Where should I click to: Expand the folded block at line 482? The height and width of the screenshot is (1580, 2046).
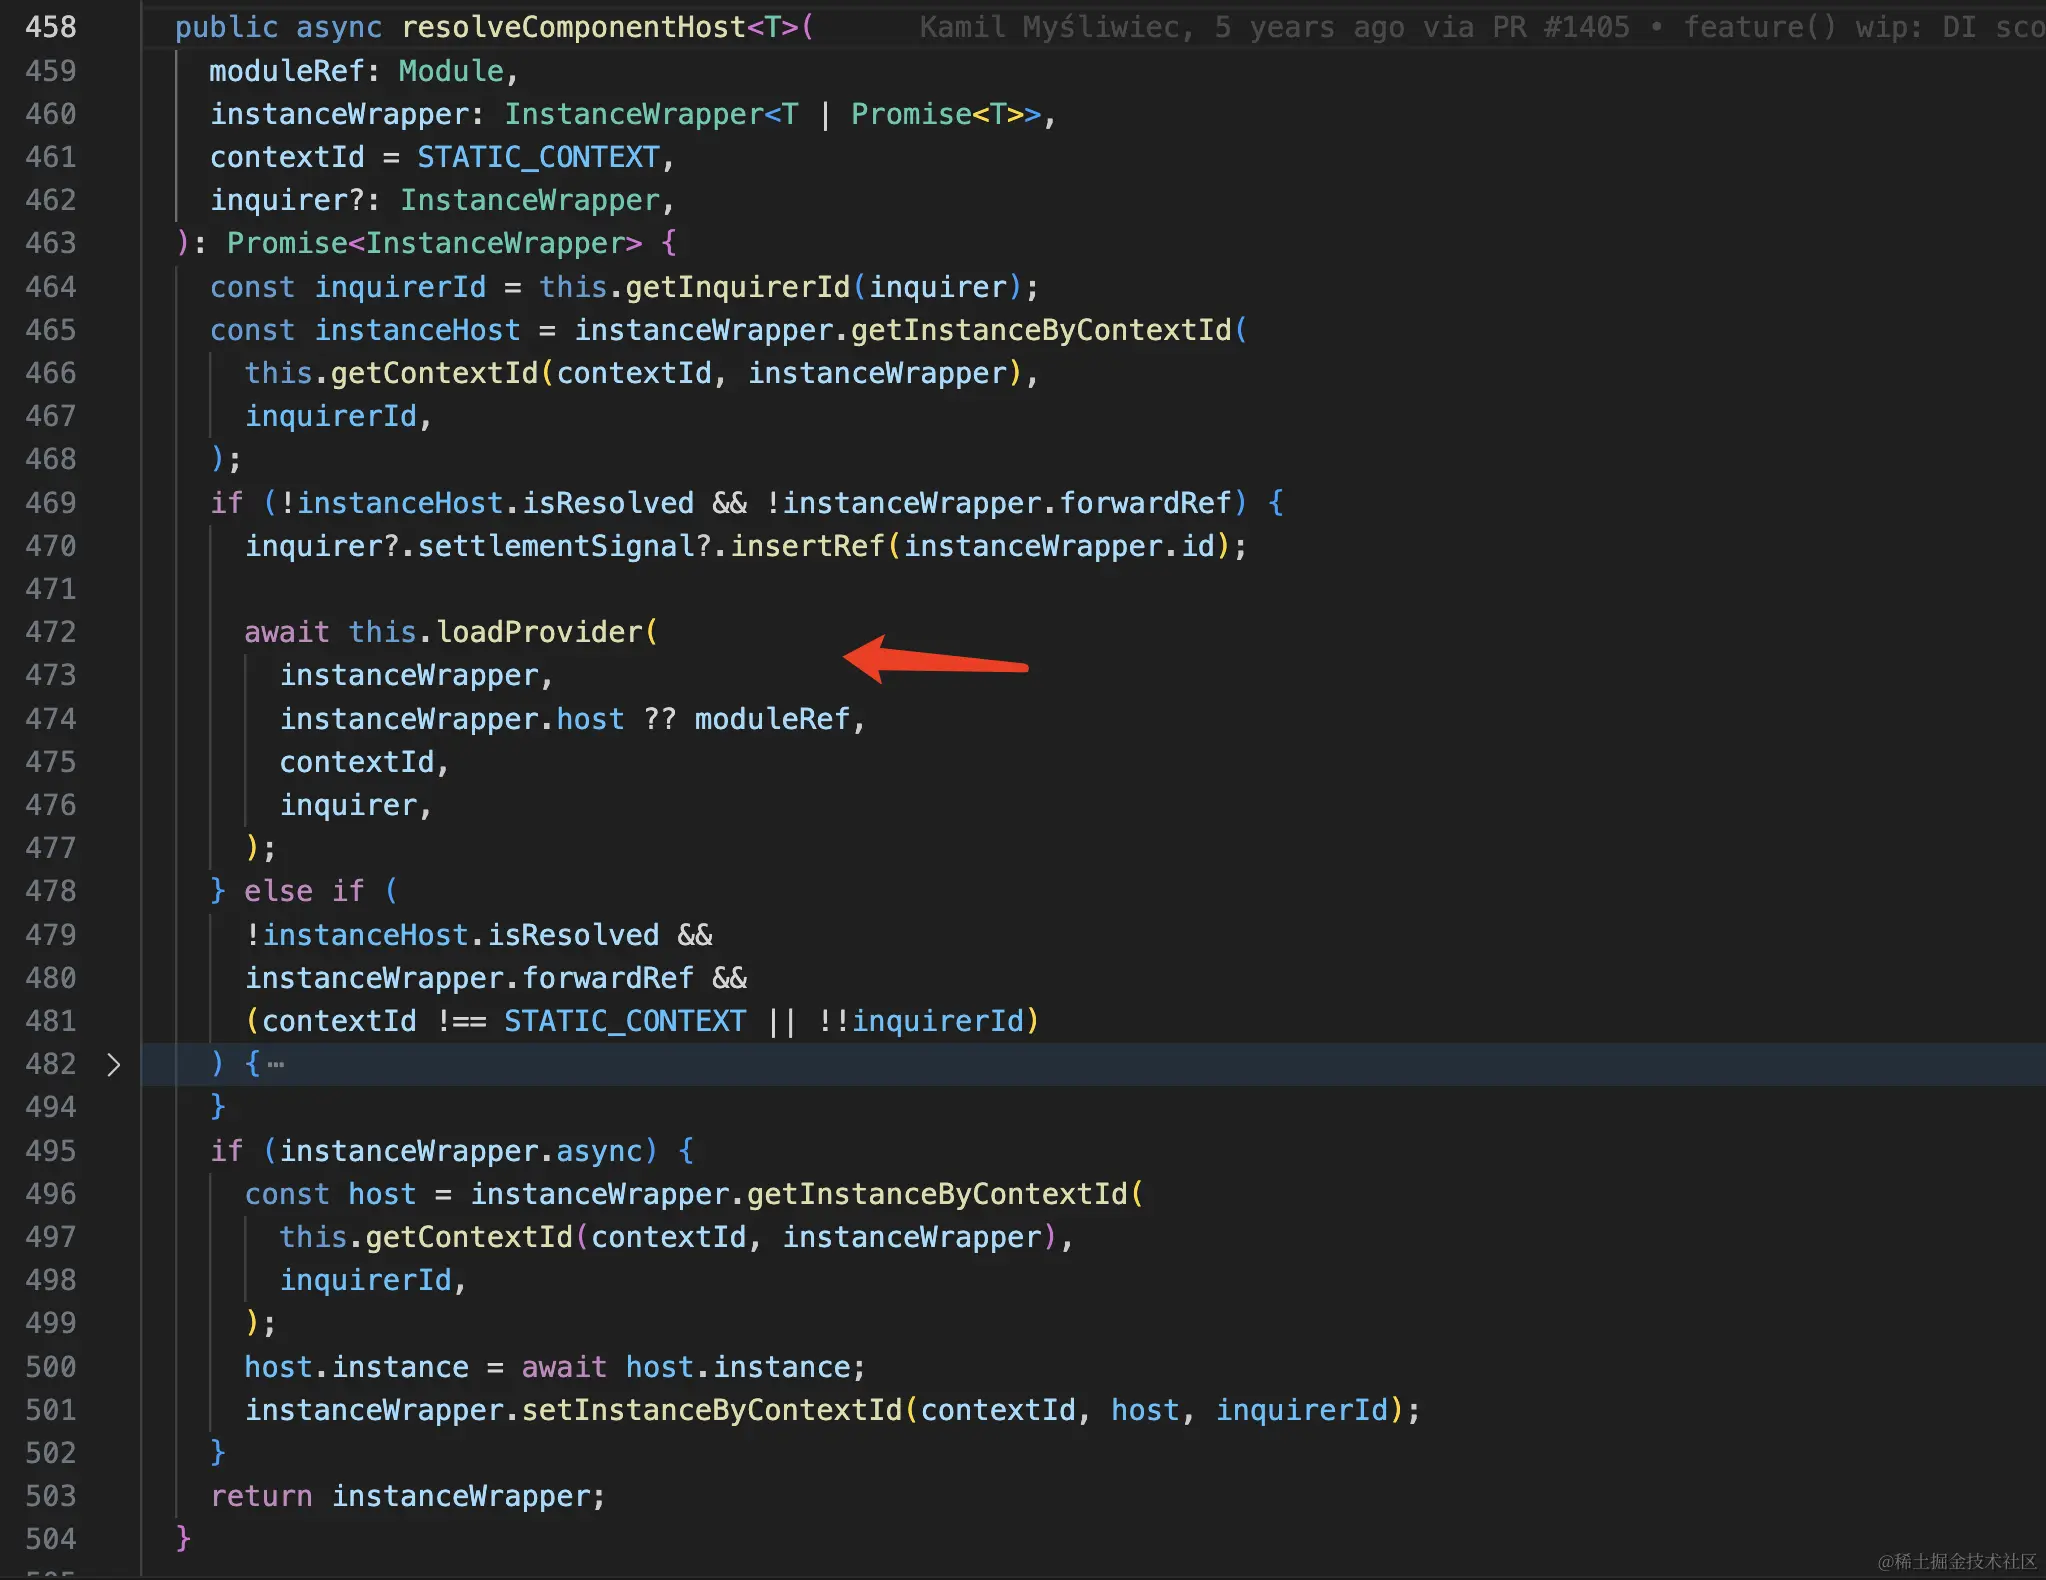click(x=113, y=1065)
